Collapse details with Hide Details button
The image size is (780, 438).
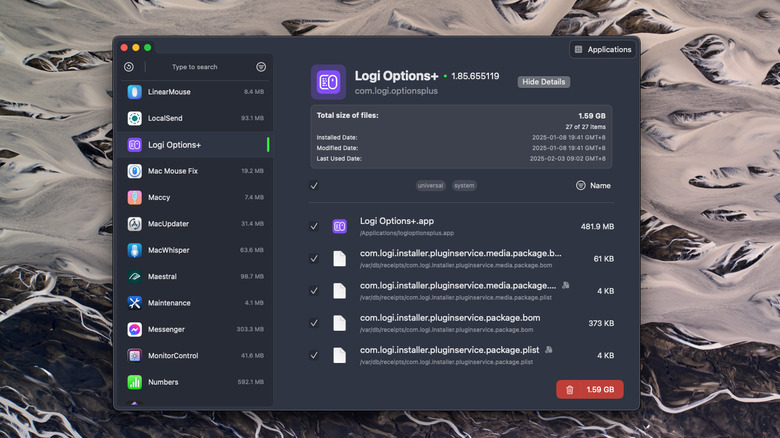[x=543, y=82]
